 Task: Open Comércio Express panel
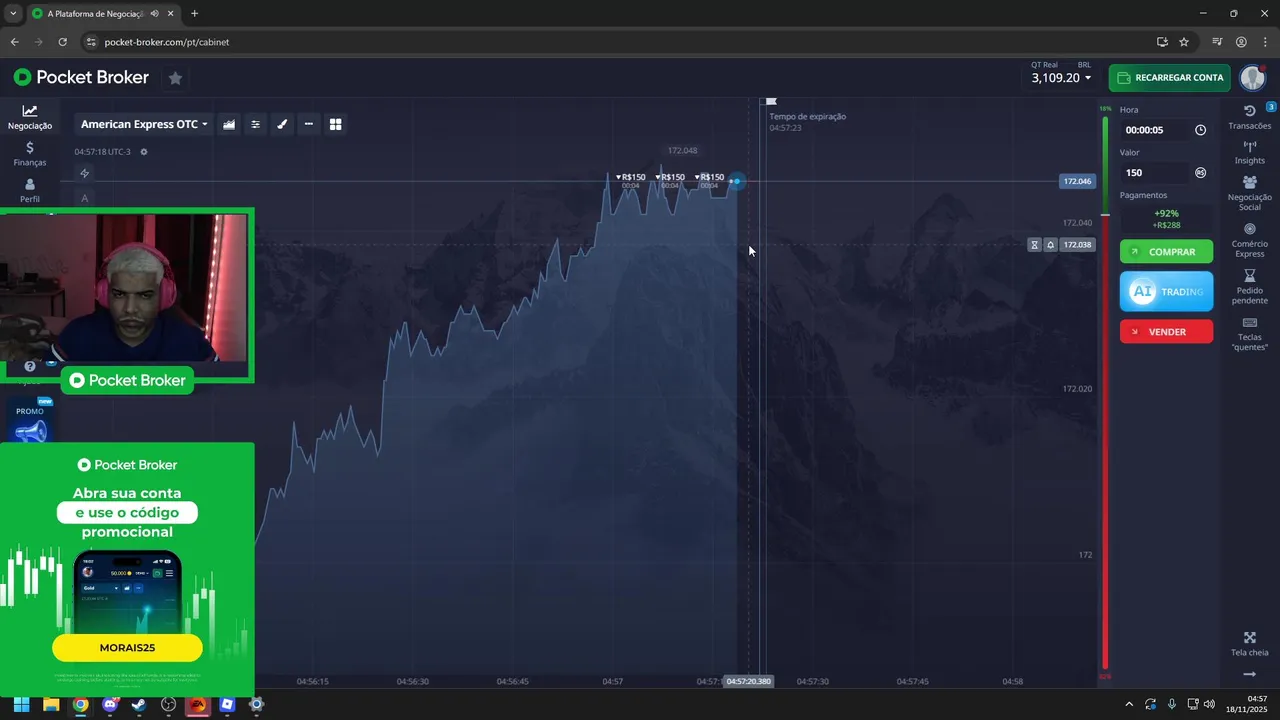pyautogui.click(x=1250, y=240)
